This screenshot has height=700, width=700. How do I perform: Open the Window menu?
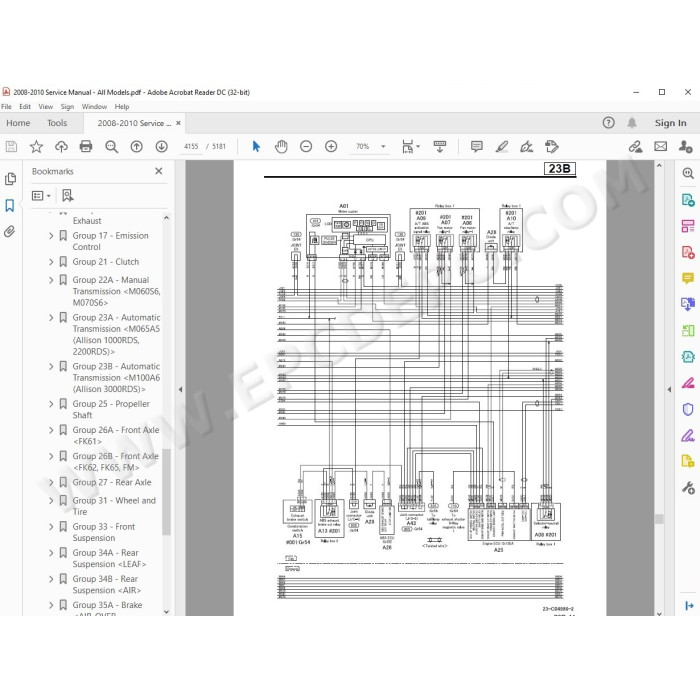94,107
